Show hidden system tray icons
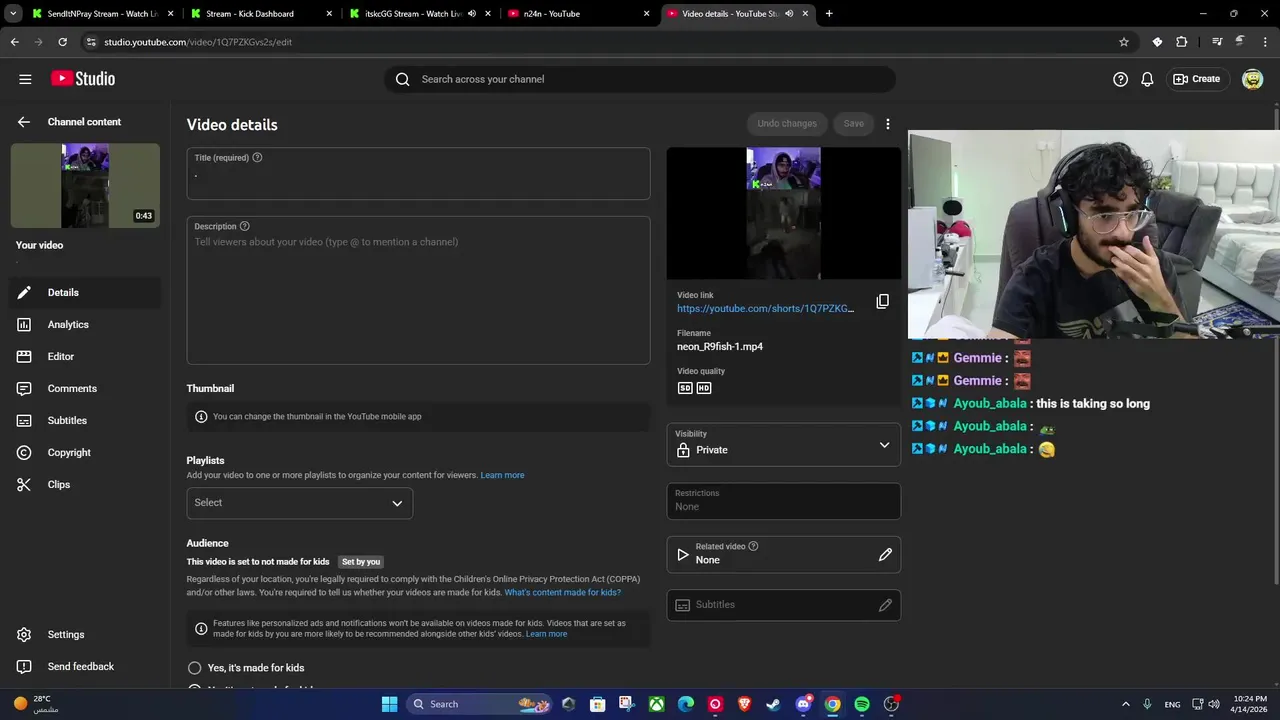Viewport: 1280px width, 720px height. click(x=1125, y=704)
